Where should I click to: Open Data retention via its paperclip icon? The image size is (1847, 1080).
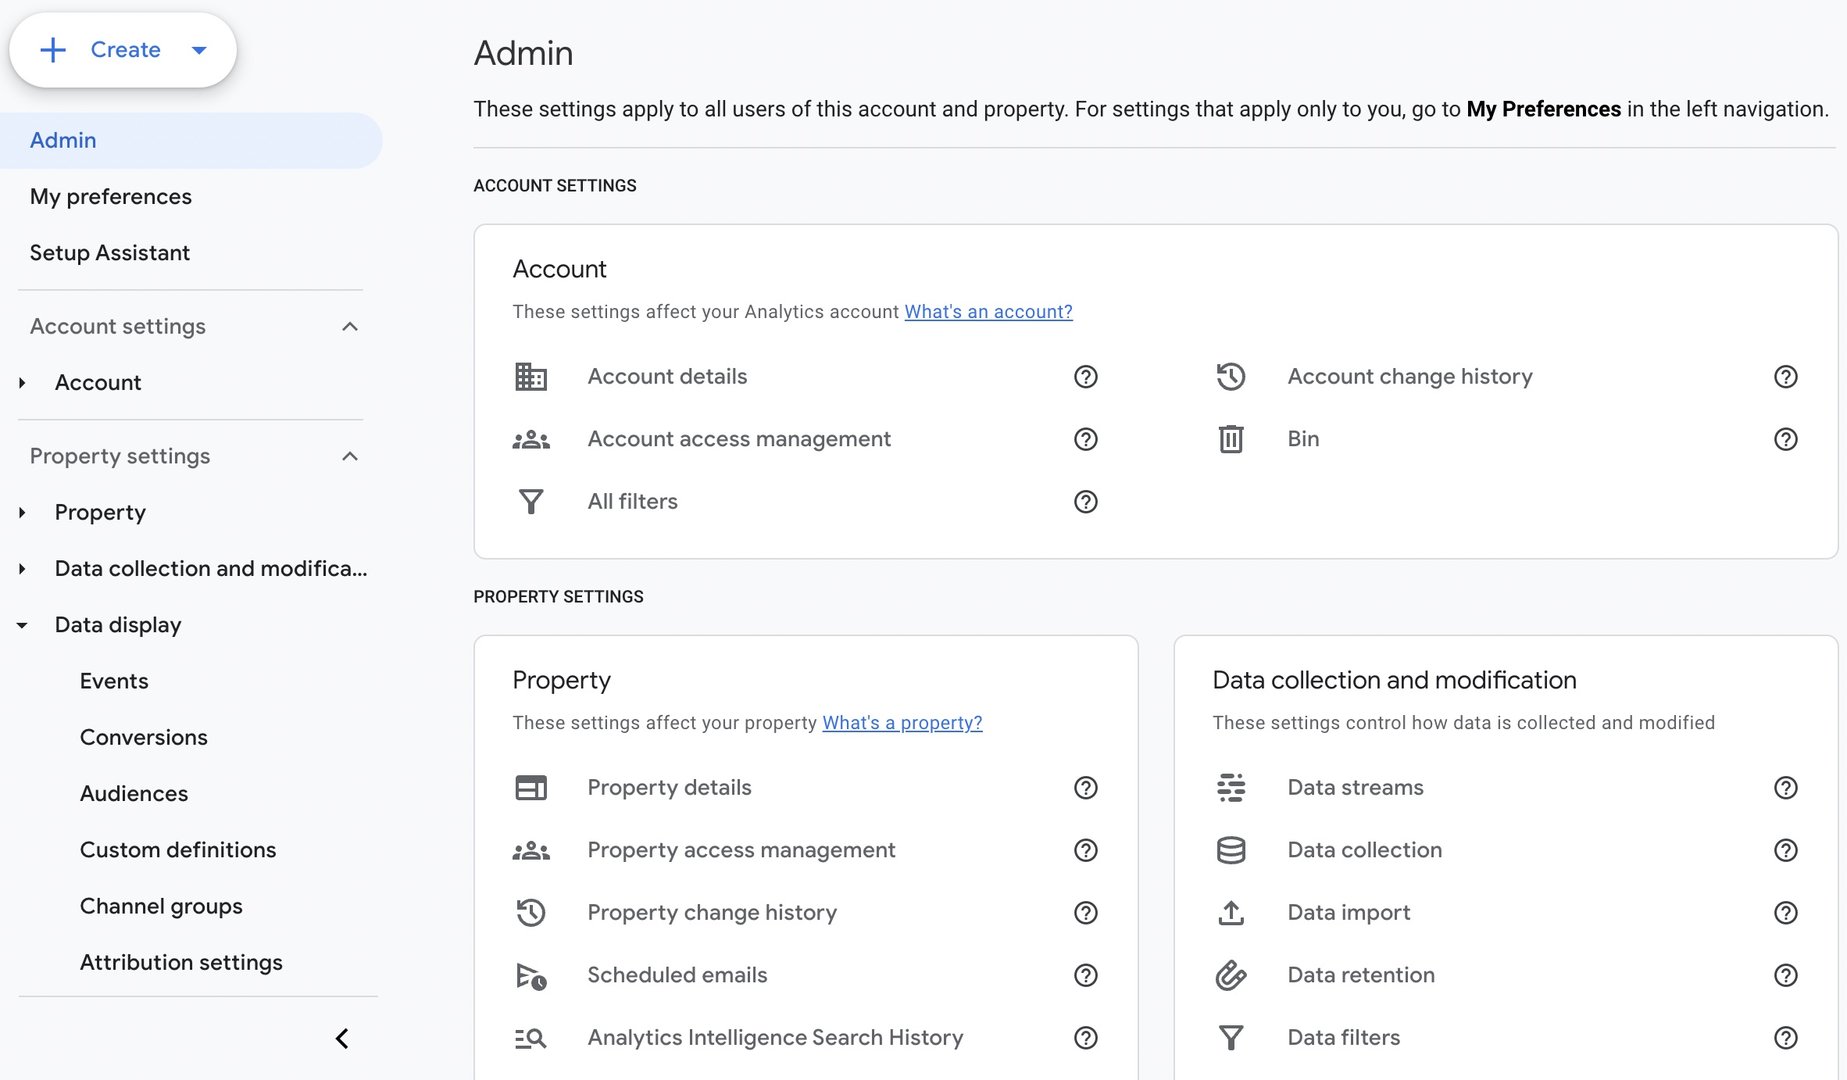(x=1231, y=975)
